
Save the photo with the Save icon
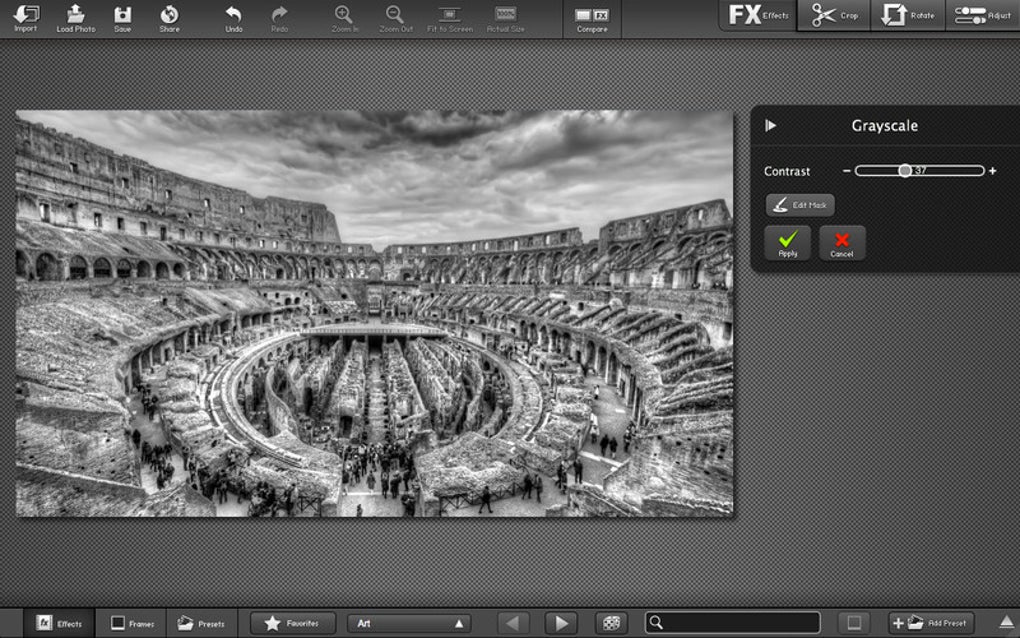point(122,17)
